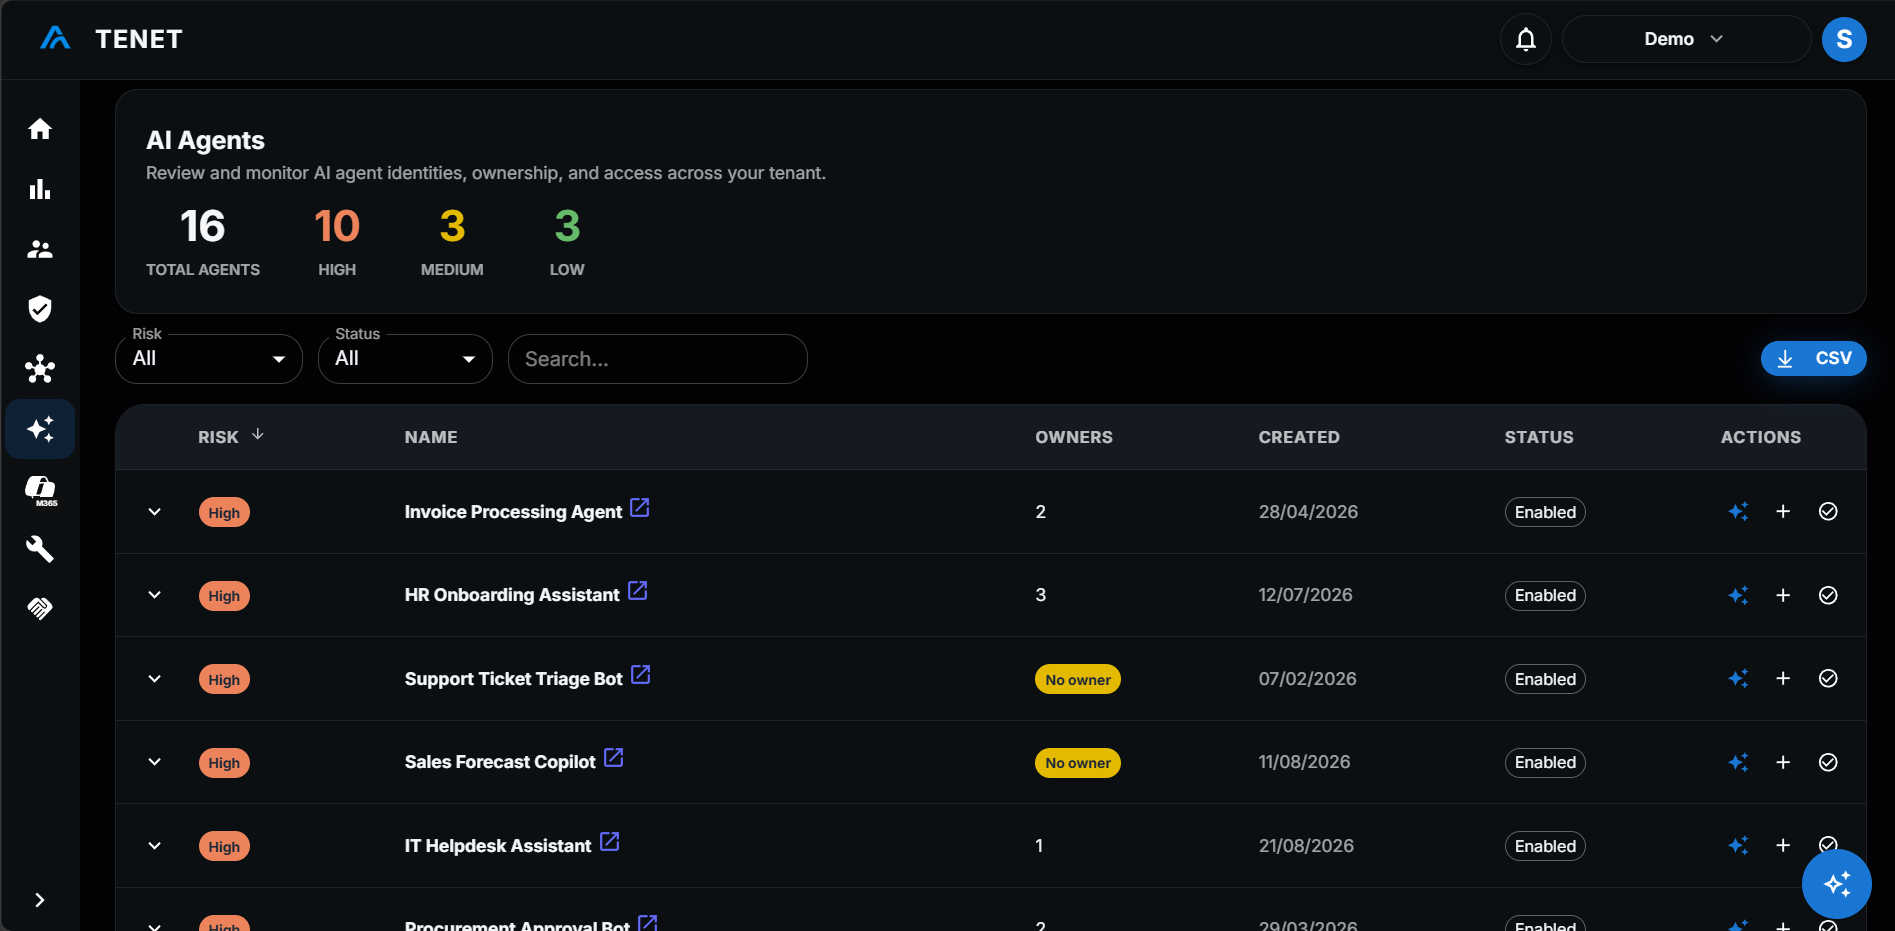Screen dimensions: 1895x931
Task: Expand the sidebar navigation chevron
Action: click(x=40, y=900)
